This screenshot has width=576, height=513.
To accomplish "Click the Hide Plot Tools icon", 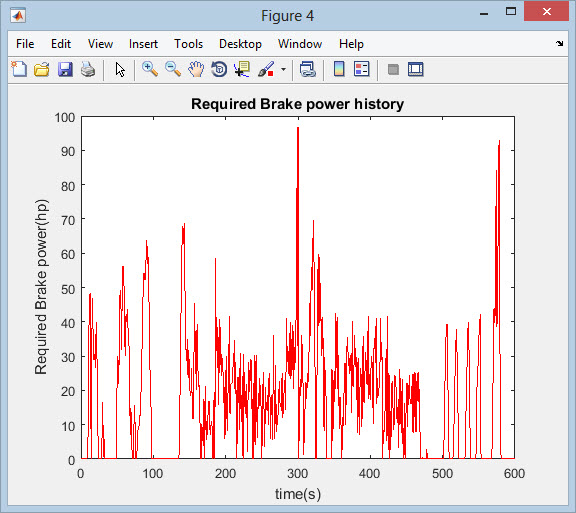I will pos(393,69).
